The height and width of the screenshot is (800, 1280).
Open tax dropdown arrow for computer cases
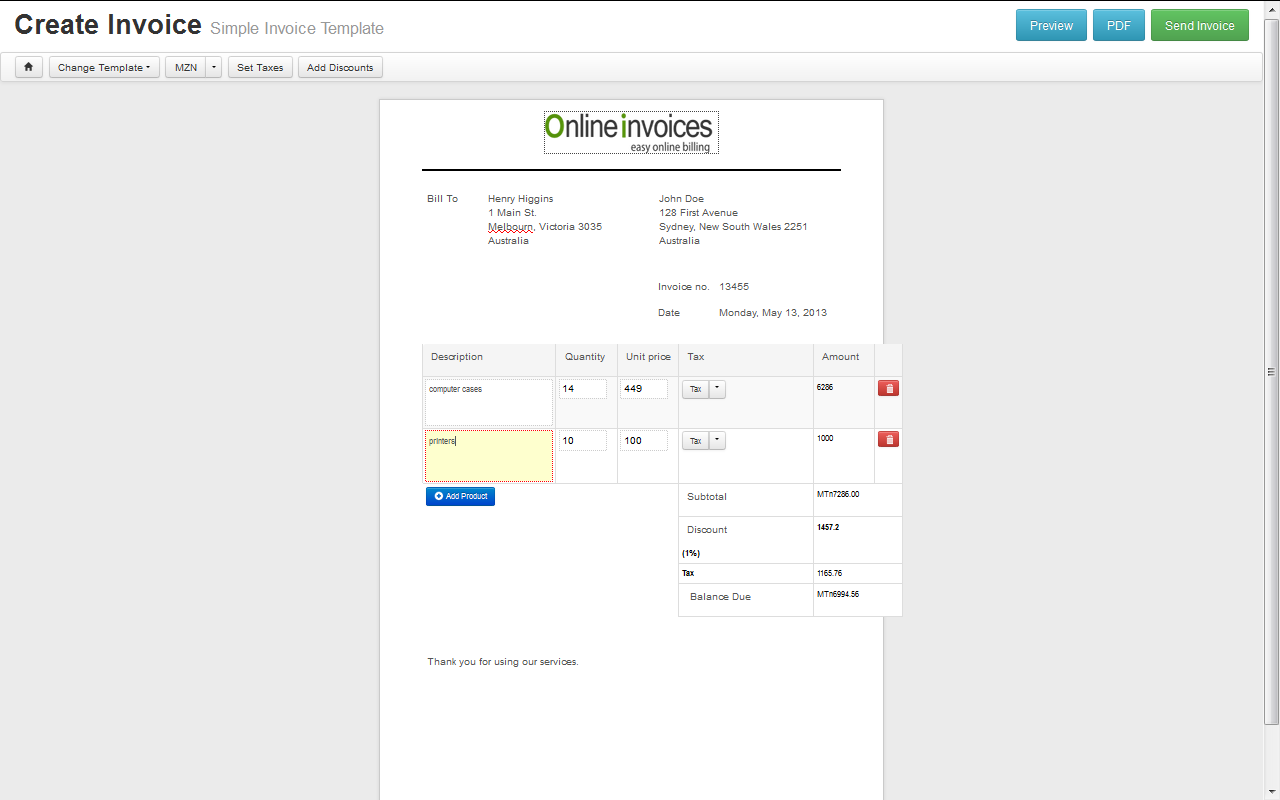click(x=718, y=389)
